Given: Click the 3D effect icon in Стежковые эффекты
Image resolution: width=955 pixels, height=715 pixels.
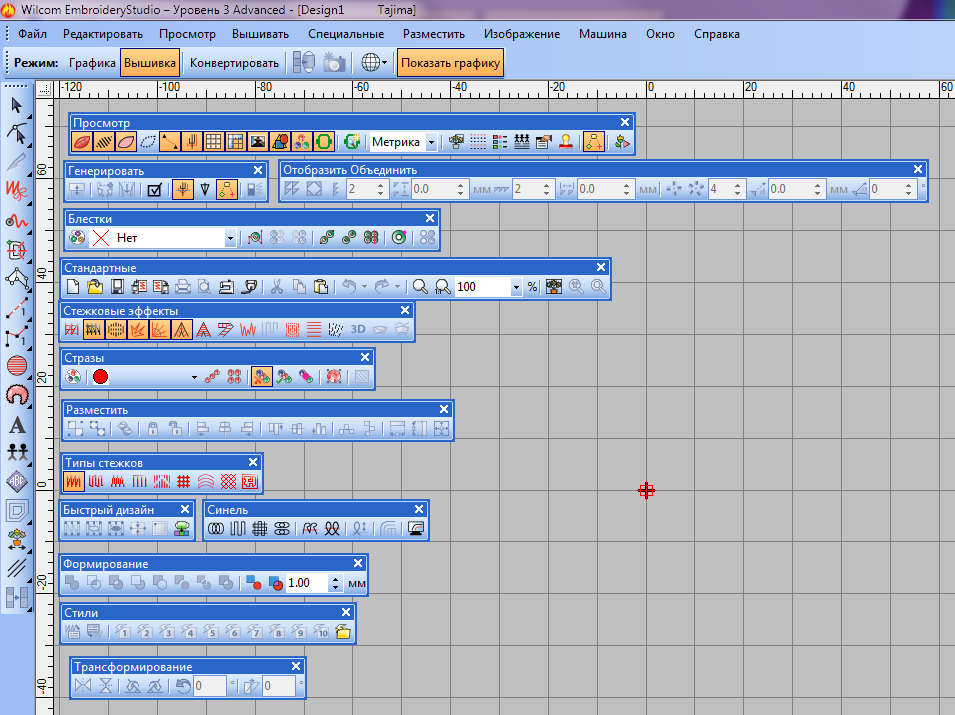Looking at the screenshot, I should (357, 328).
